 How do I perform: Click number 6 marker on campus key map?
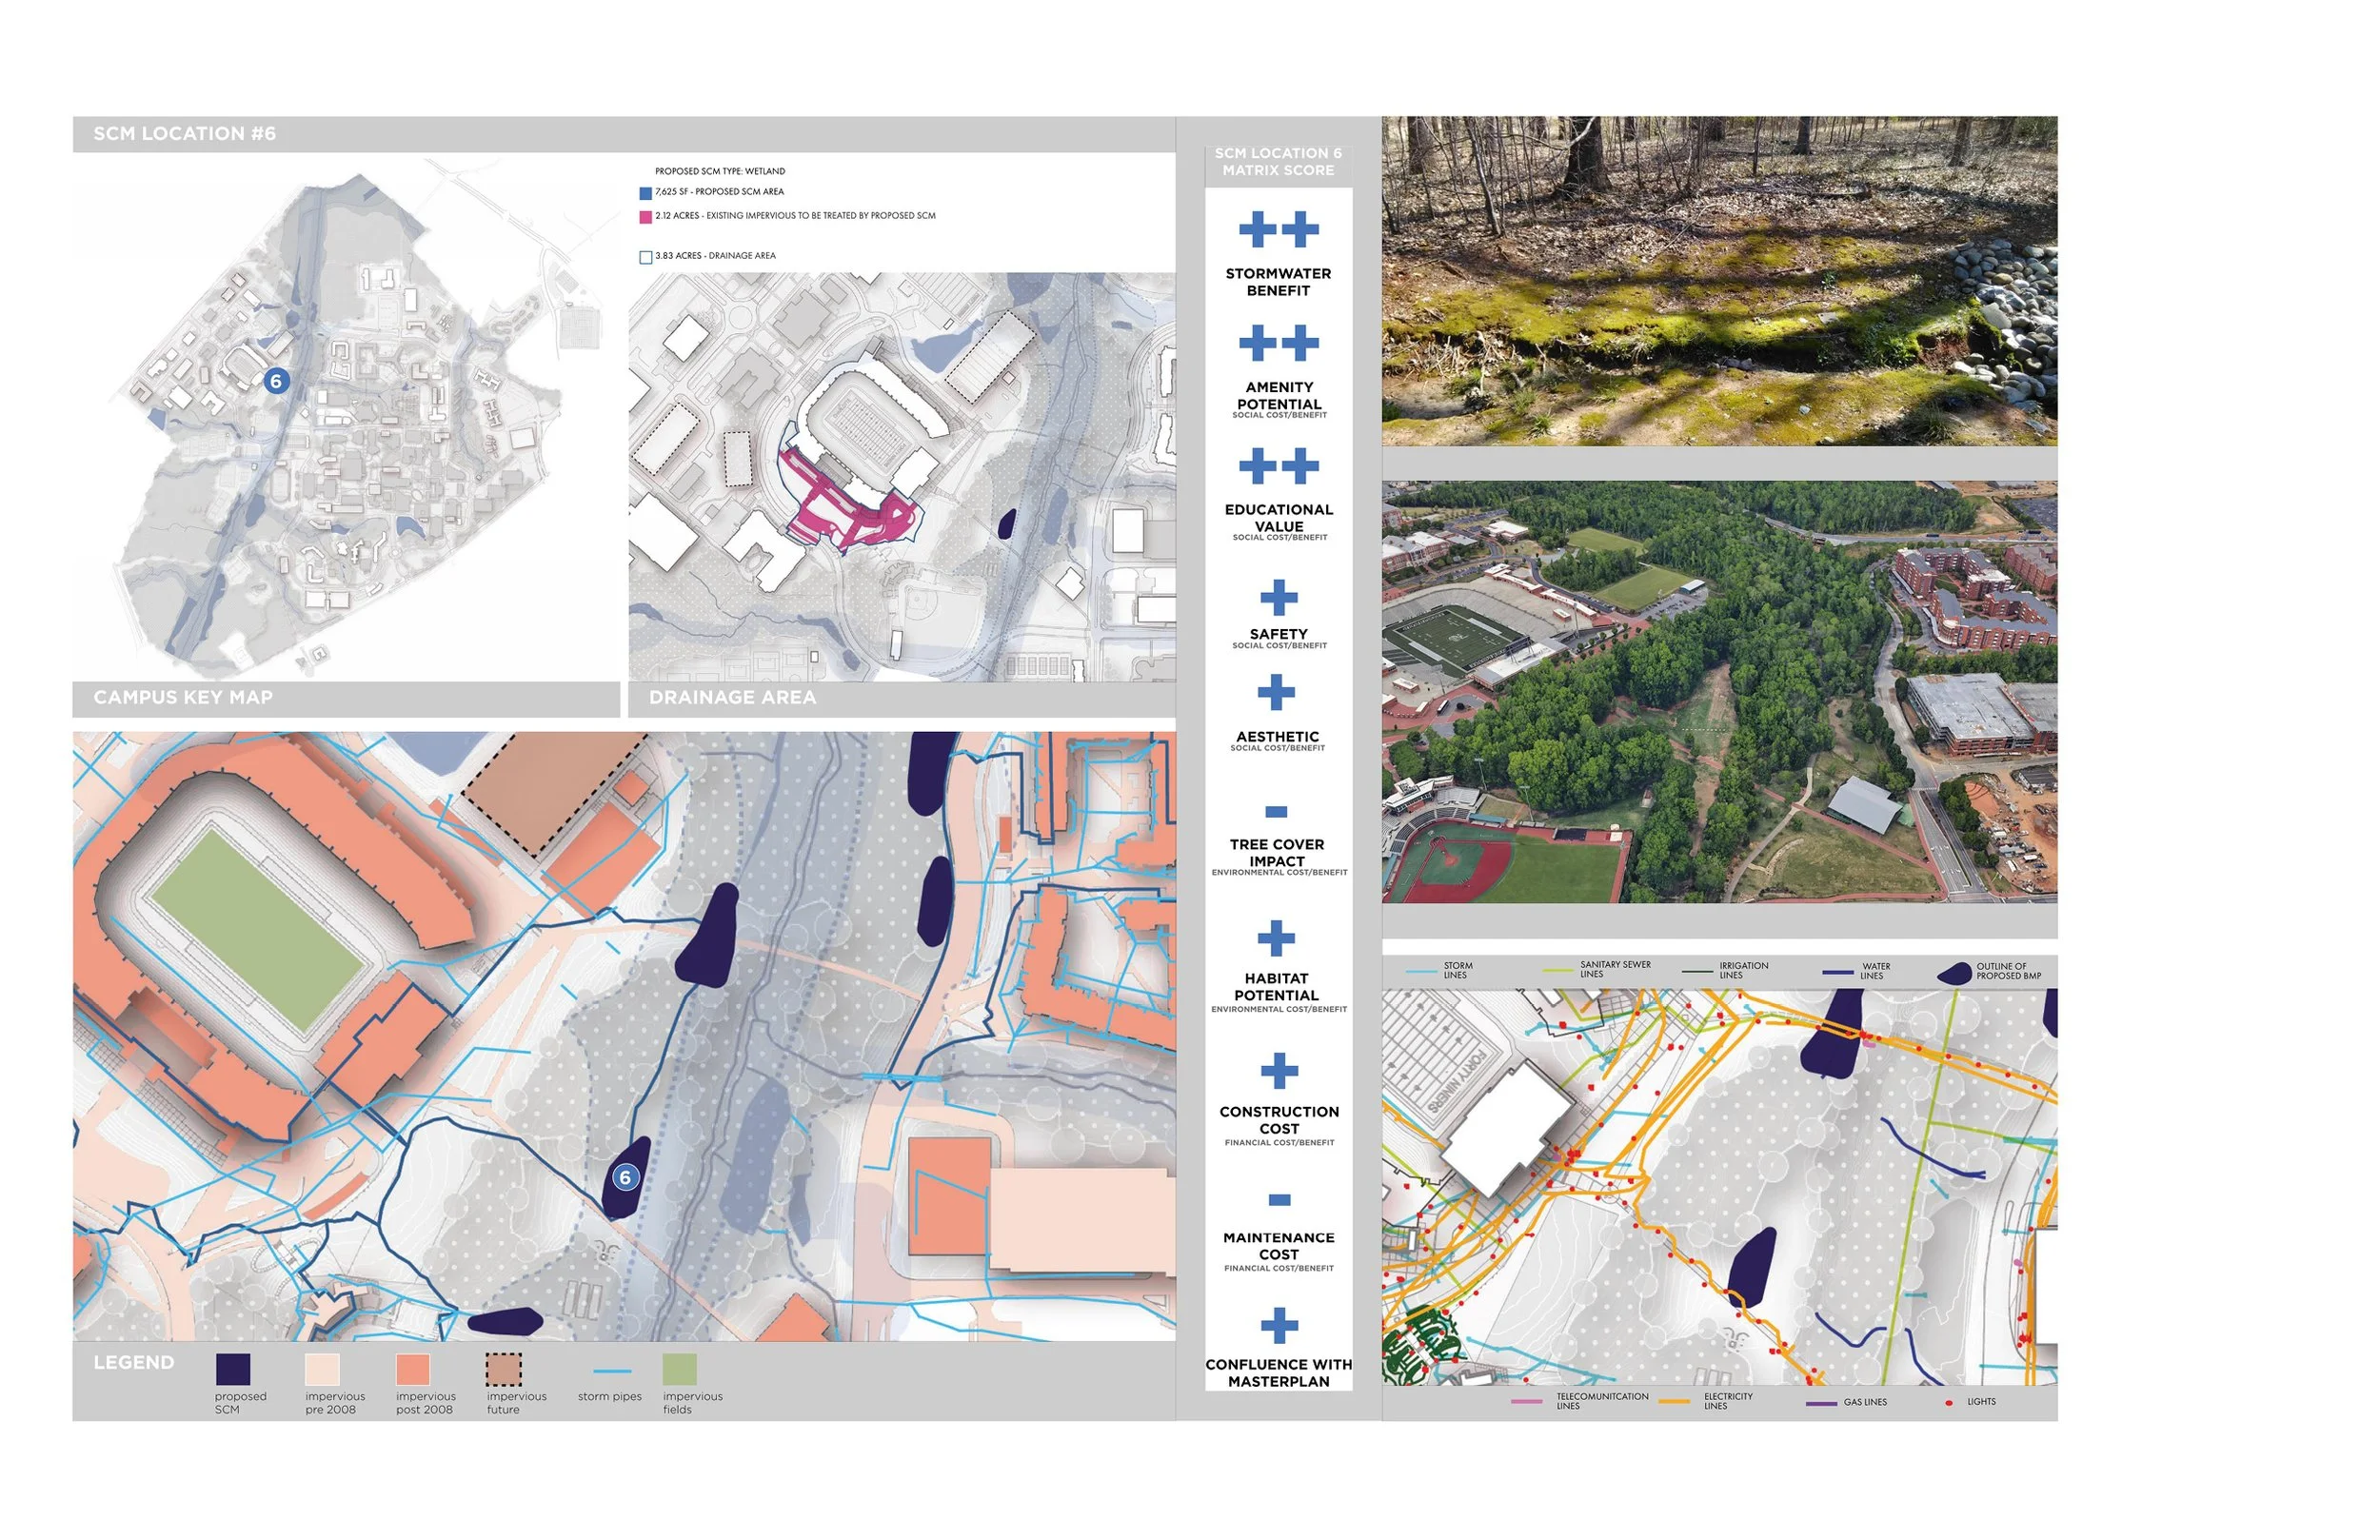click(x=276, y=381)
